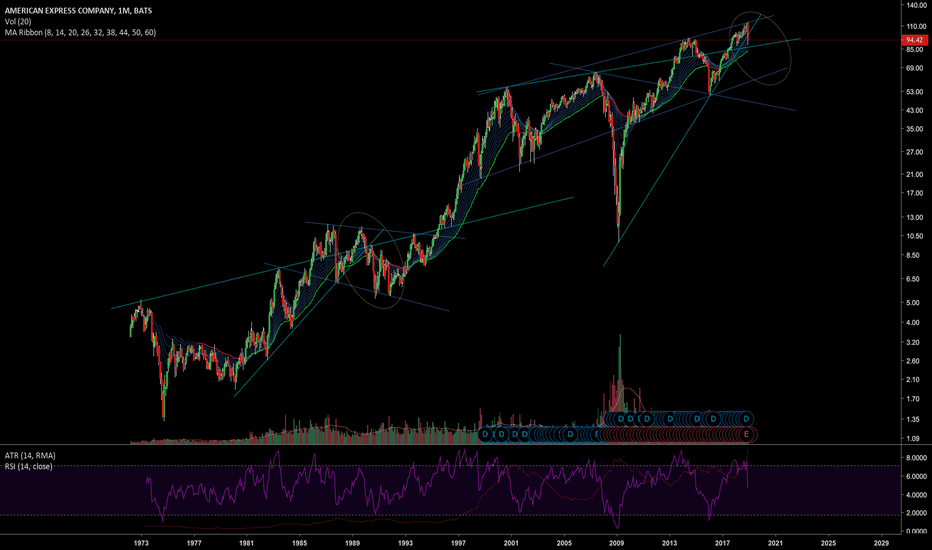
Task: Click the 2001 label on time axis
Action: [511, 543]
